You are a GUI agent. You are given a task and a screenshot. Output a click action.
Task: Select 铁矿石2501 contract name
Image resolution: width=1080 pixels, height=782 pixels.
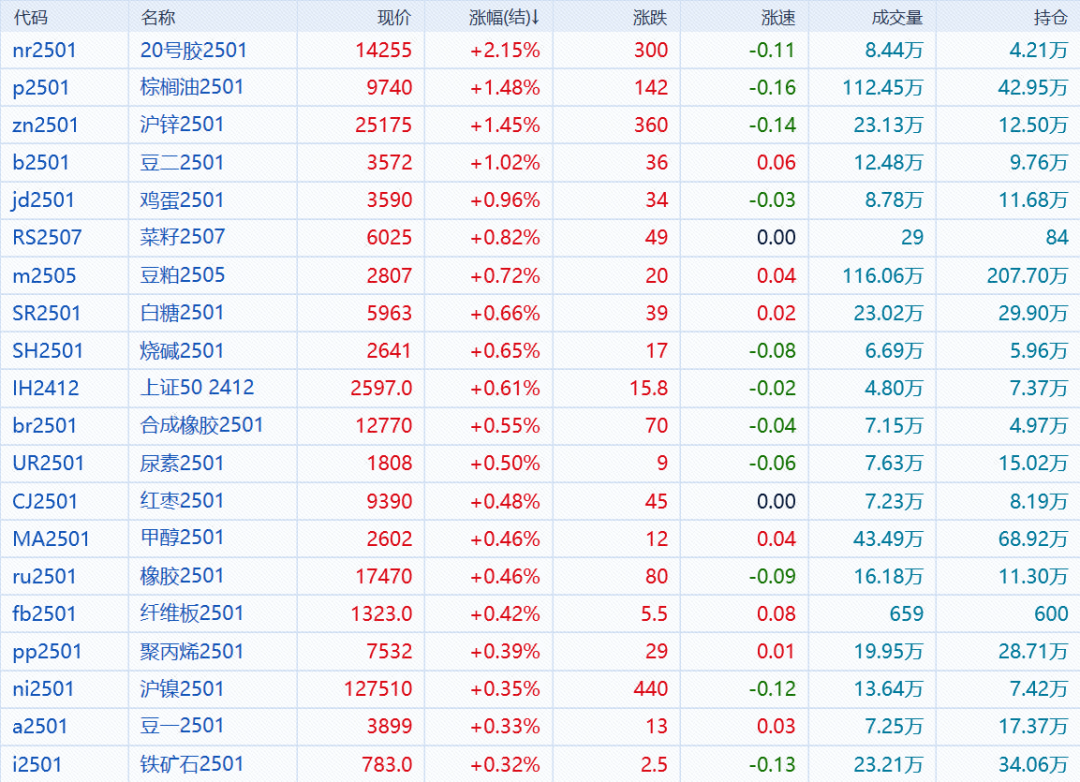pos(192,764)
